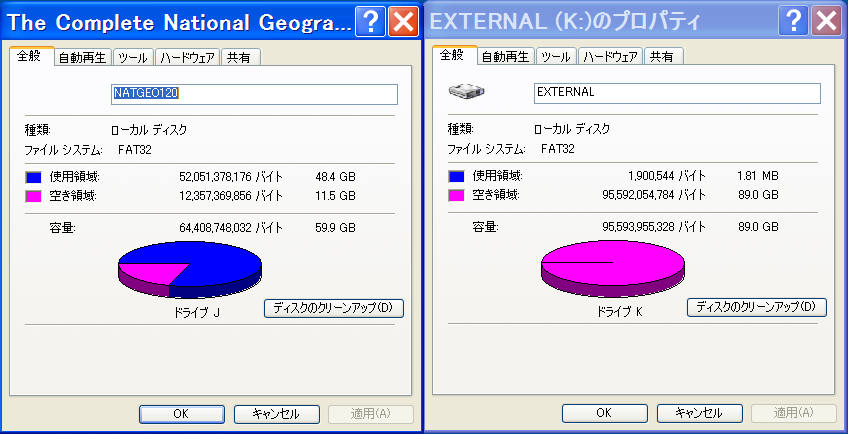
Task: Close the EXTERNAL (K:) properties window
Action: 826,22
